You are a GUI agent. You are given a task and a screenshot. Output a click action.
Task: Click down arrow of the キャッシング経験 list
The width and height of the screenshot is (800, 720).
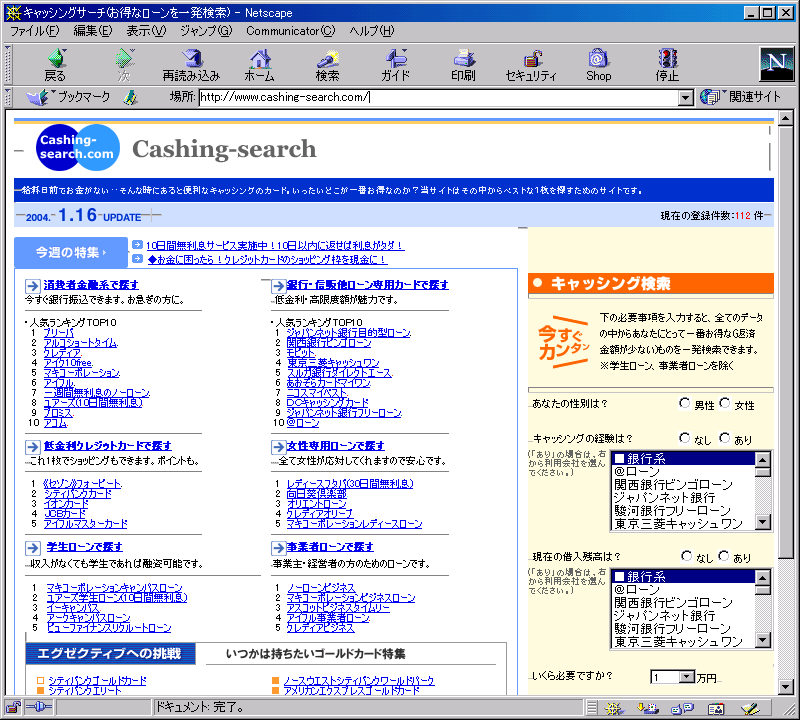(762, 522)
